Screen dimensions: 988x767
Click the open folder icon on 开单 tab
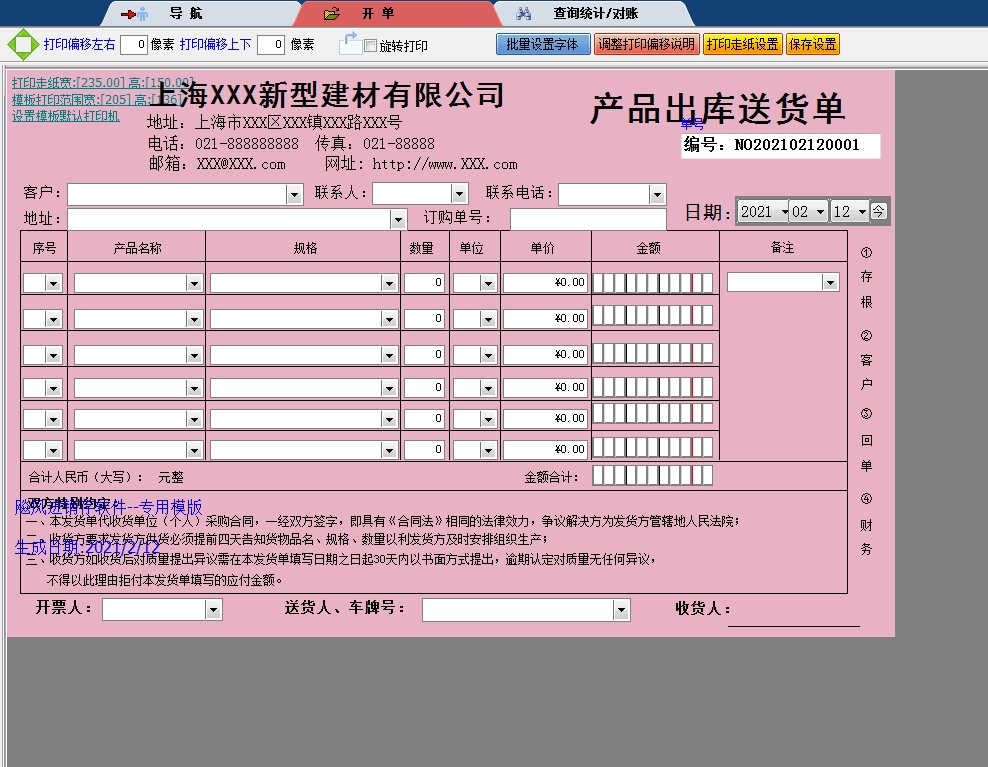[332, 14]
